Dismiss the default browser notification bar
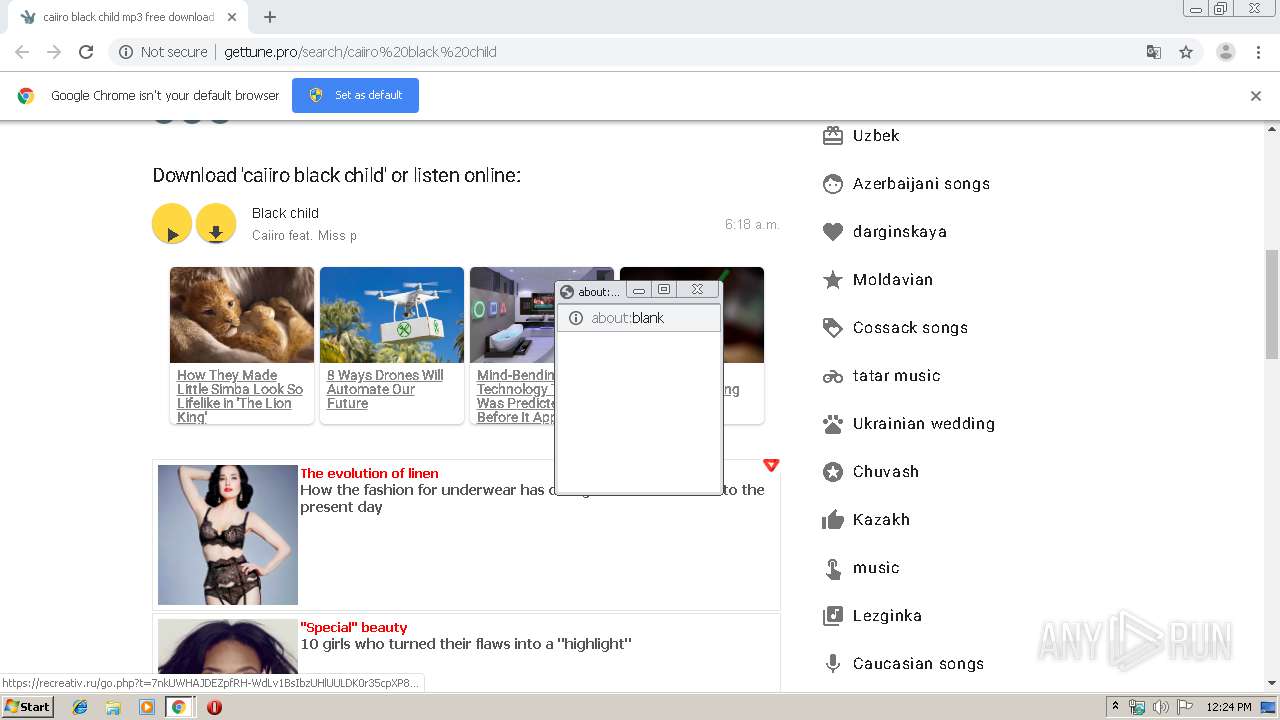This screenshot has width=1280, height=720. pos(1256,96)
